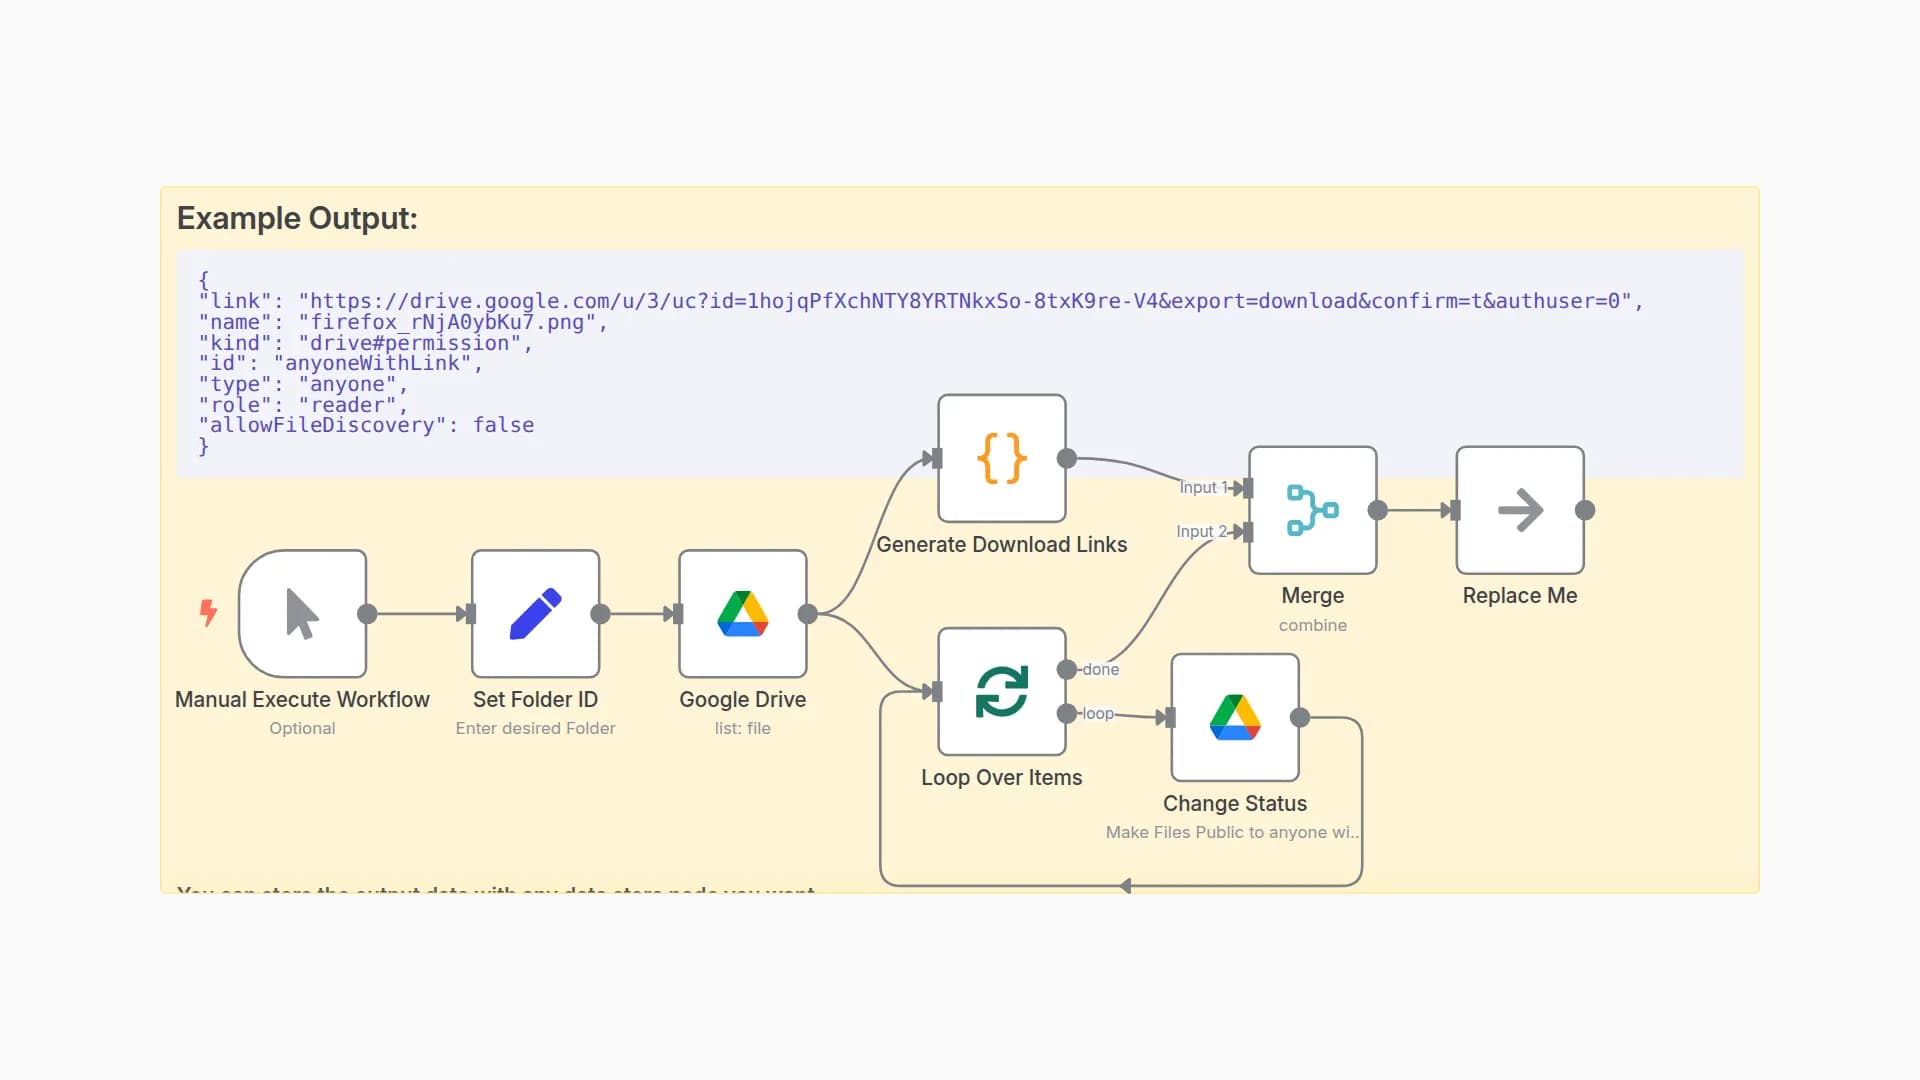Click input connector of Google Drive list node
This screenshot has height=1080, width=1920.
tap(678, 614)
